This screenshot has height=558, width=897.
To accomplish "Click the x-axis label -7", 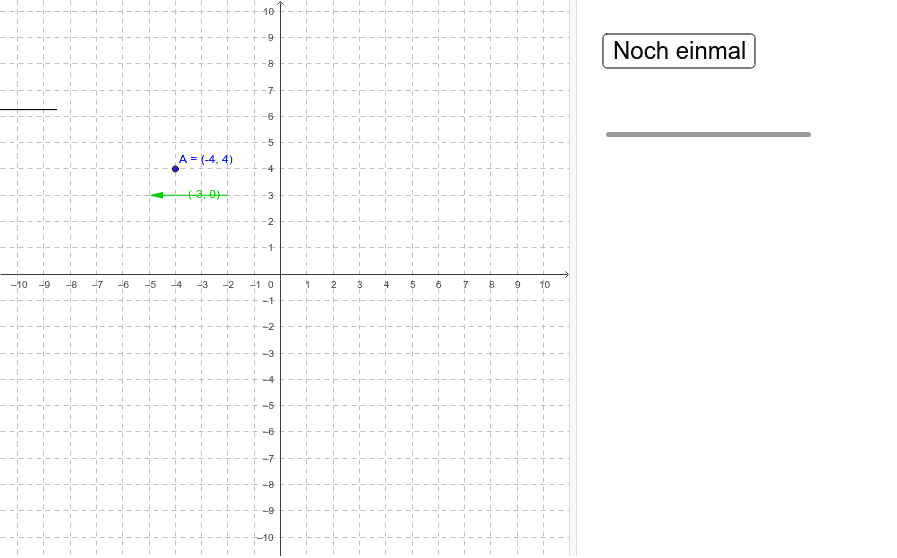I will 98,284.
